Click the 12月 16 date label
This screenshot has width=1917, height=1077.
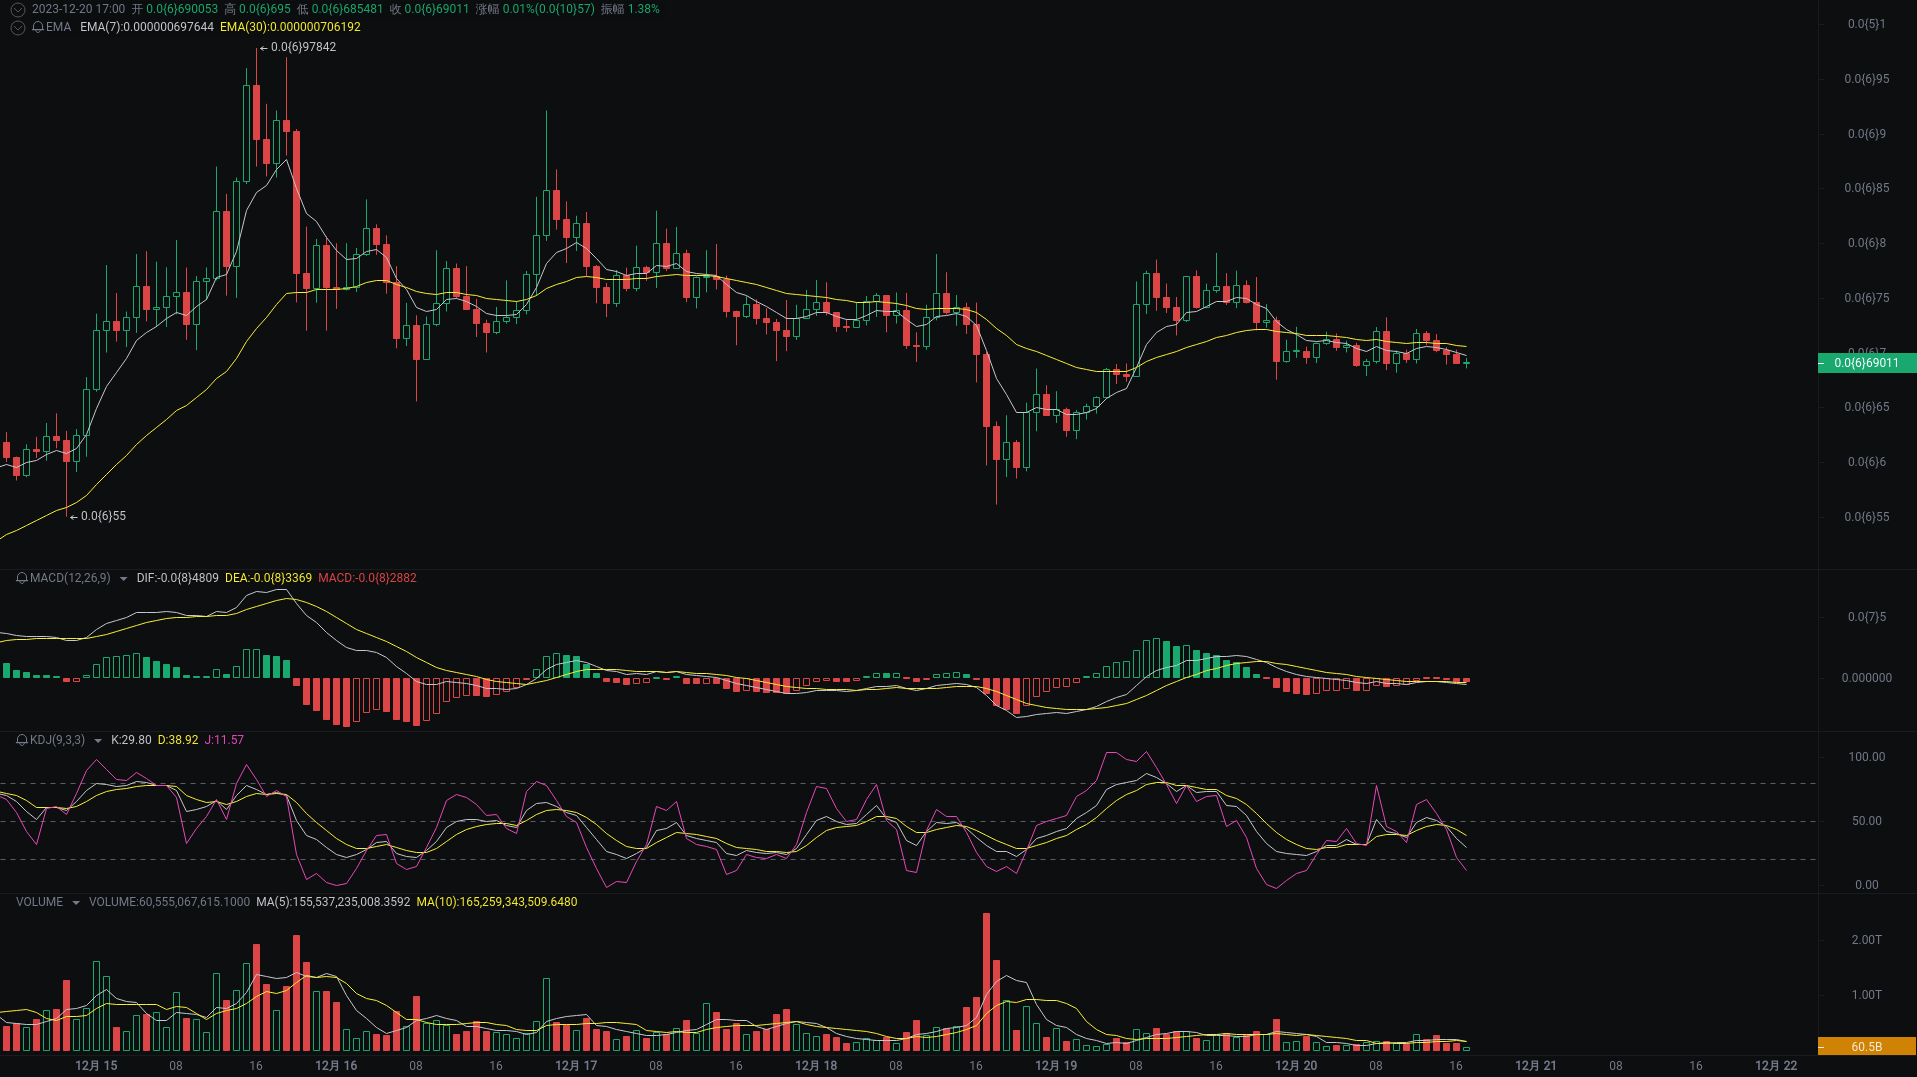pyautogui.click(x=336, y=1066)
